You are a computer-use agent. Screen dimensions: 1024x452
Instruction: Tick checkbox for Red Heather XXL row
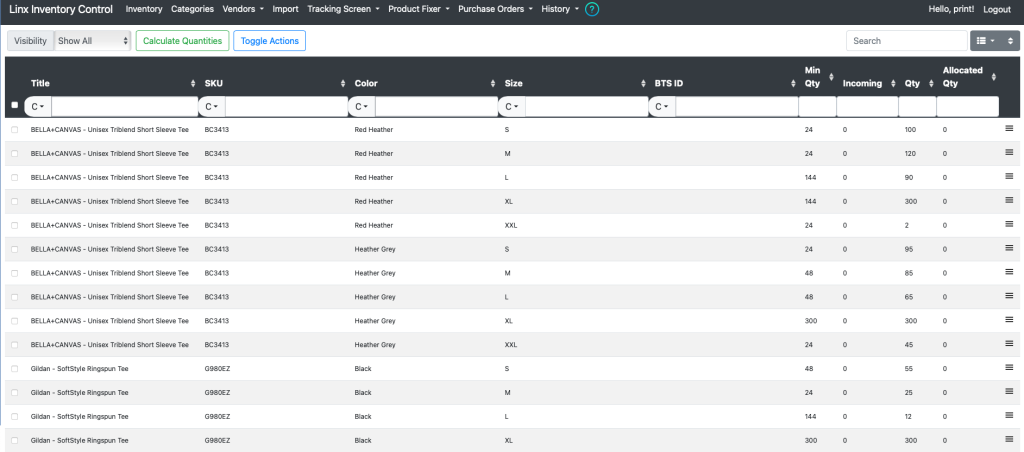click(x=14, y=225)
